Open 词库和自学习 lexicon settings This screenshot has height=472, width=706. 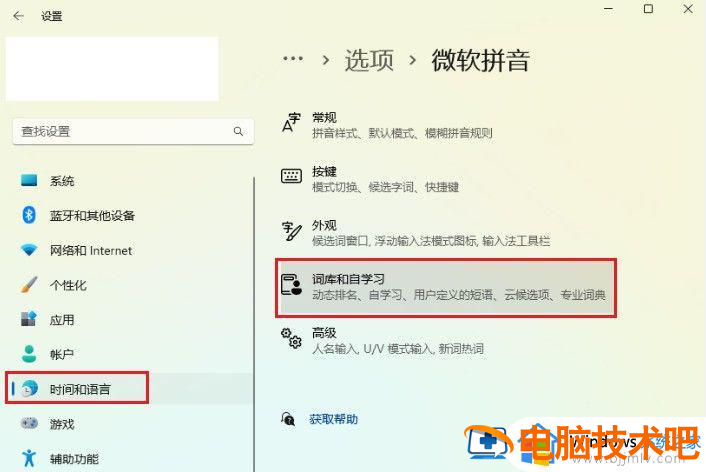pos(446,288)
